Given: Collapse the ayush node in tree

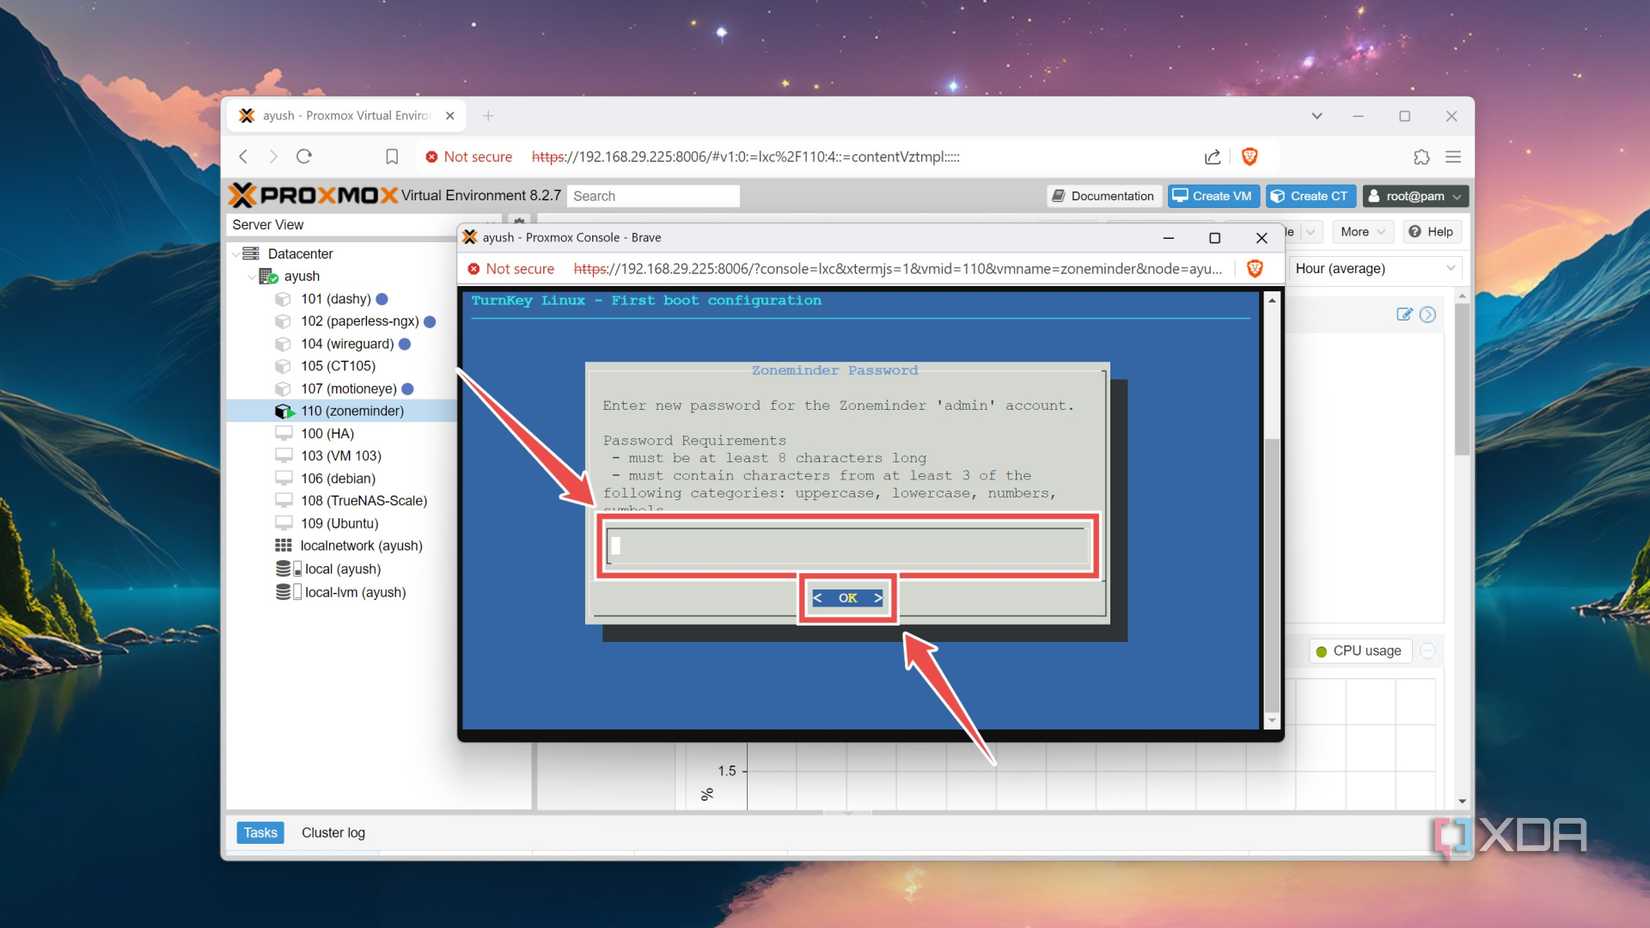Looking at the screenshot, I should point(251,276).
